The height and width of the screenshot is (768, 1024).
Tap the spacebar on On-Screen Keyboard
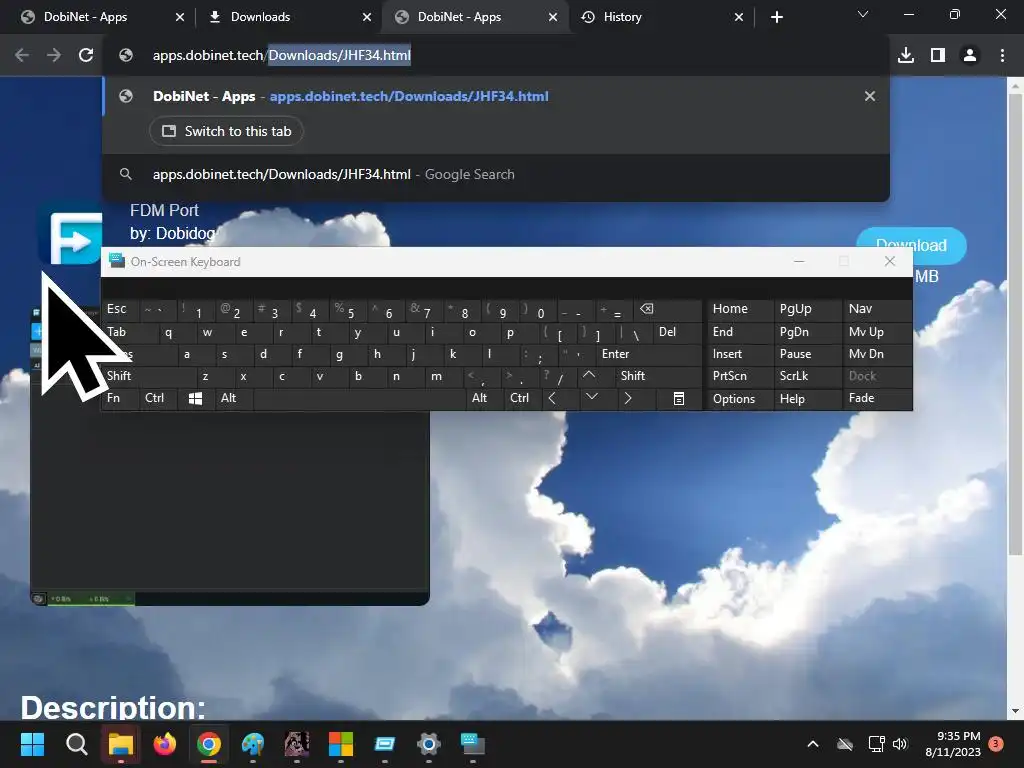tap(359, 398)
